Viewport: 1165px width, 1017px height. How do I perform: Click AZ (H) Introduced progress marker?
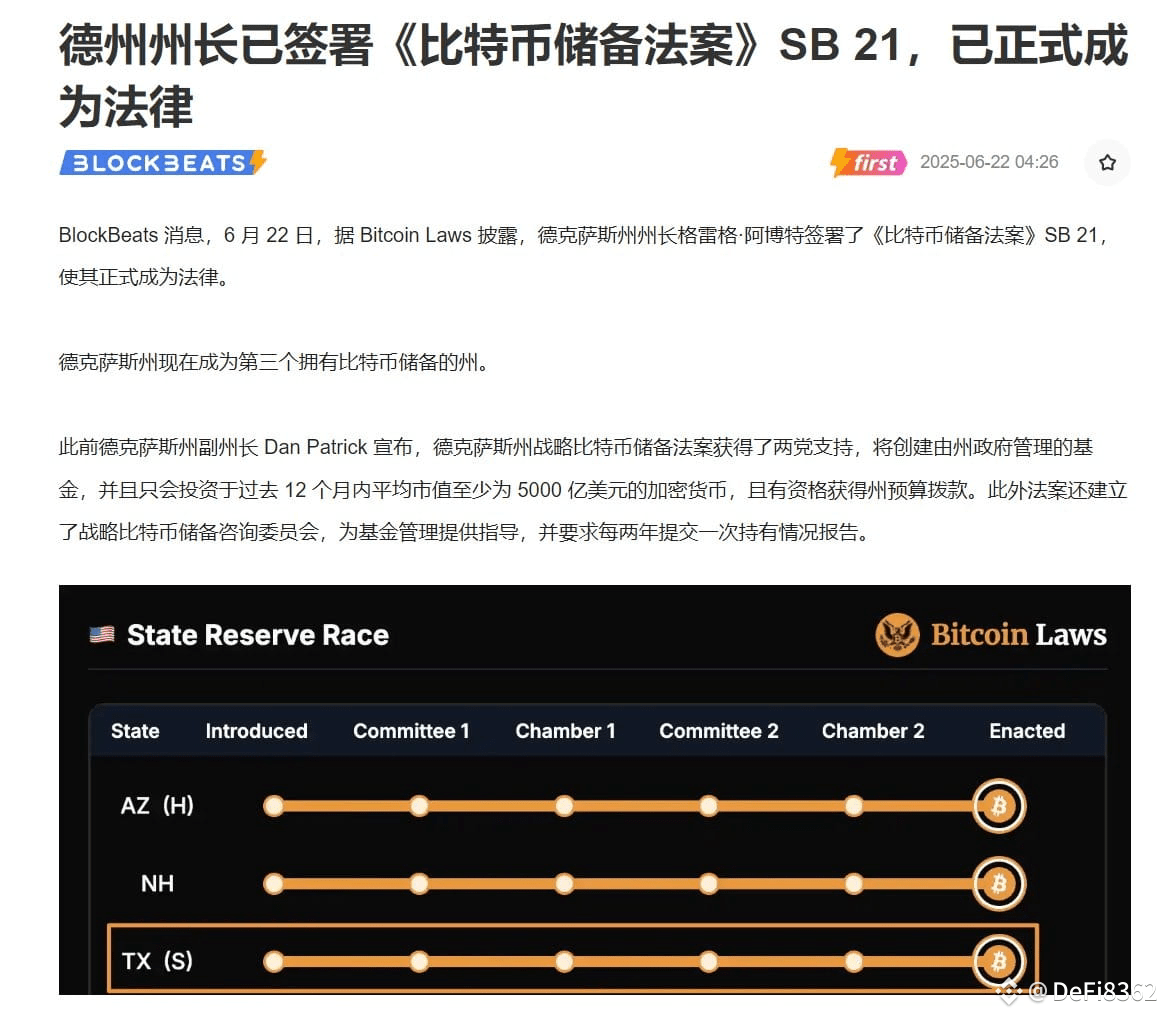point(273,805)
